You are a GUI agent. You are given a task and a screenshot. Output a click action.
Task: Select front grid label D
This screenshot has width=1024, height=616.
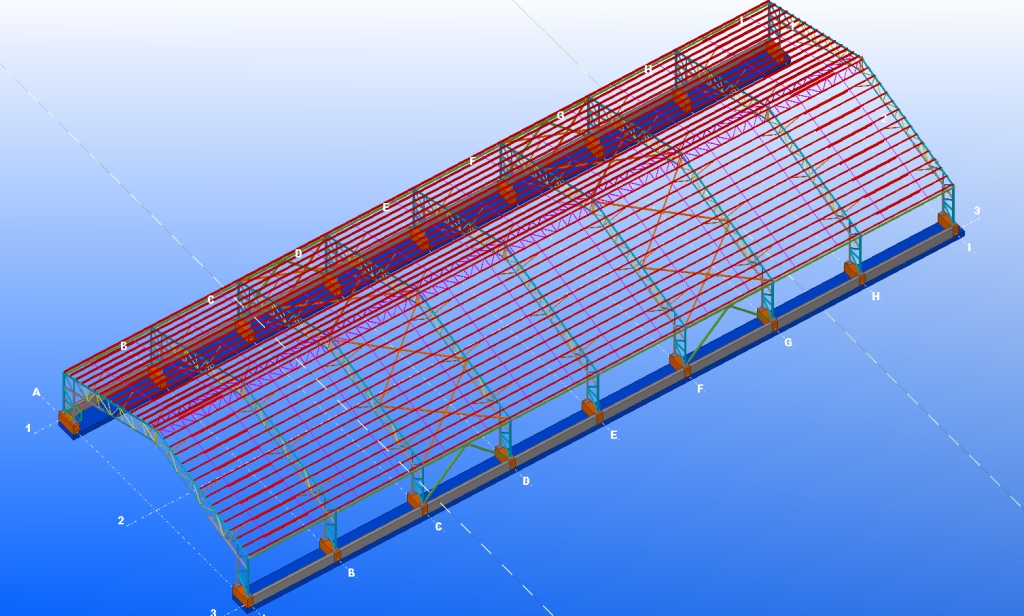coord(526,481)
